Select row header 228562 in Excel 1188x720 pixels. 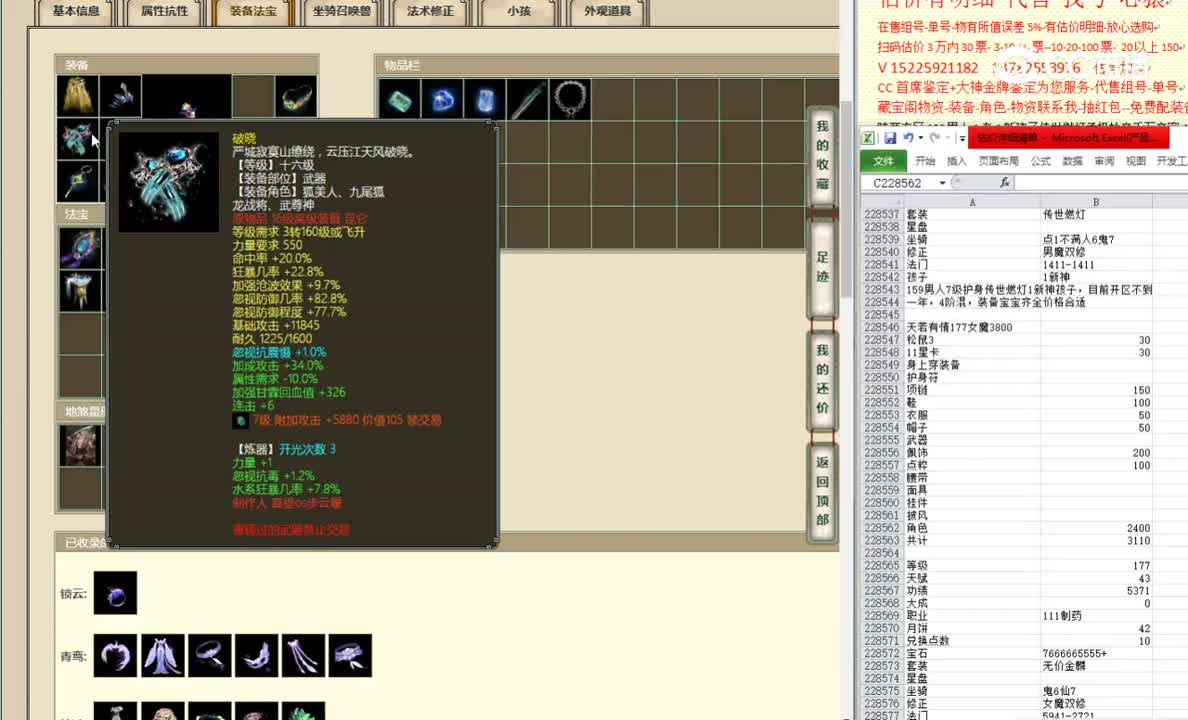point(882,528)
